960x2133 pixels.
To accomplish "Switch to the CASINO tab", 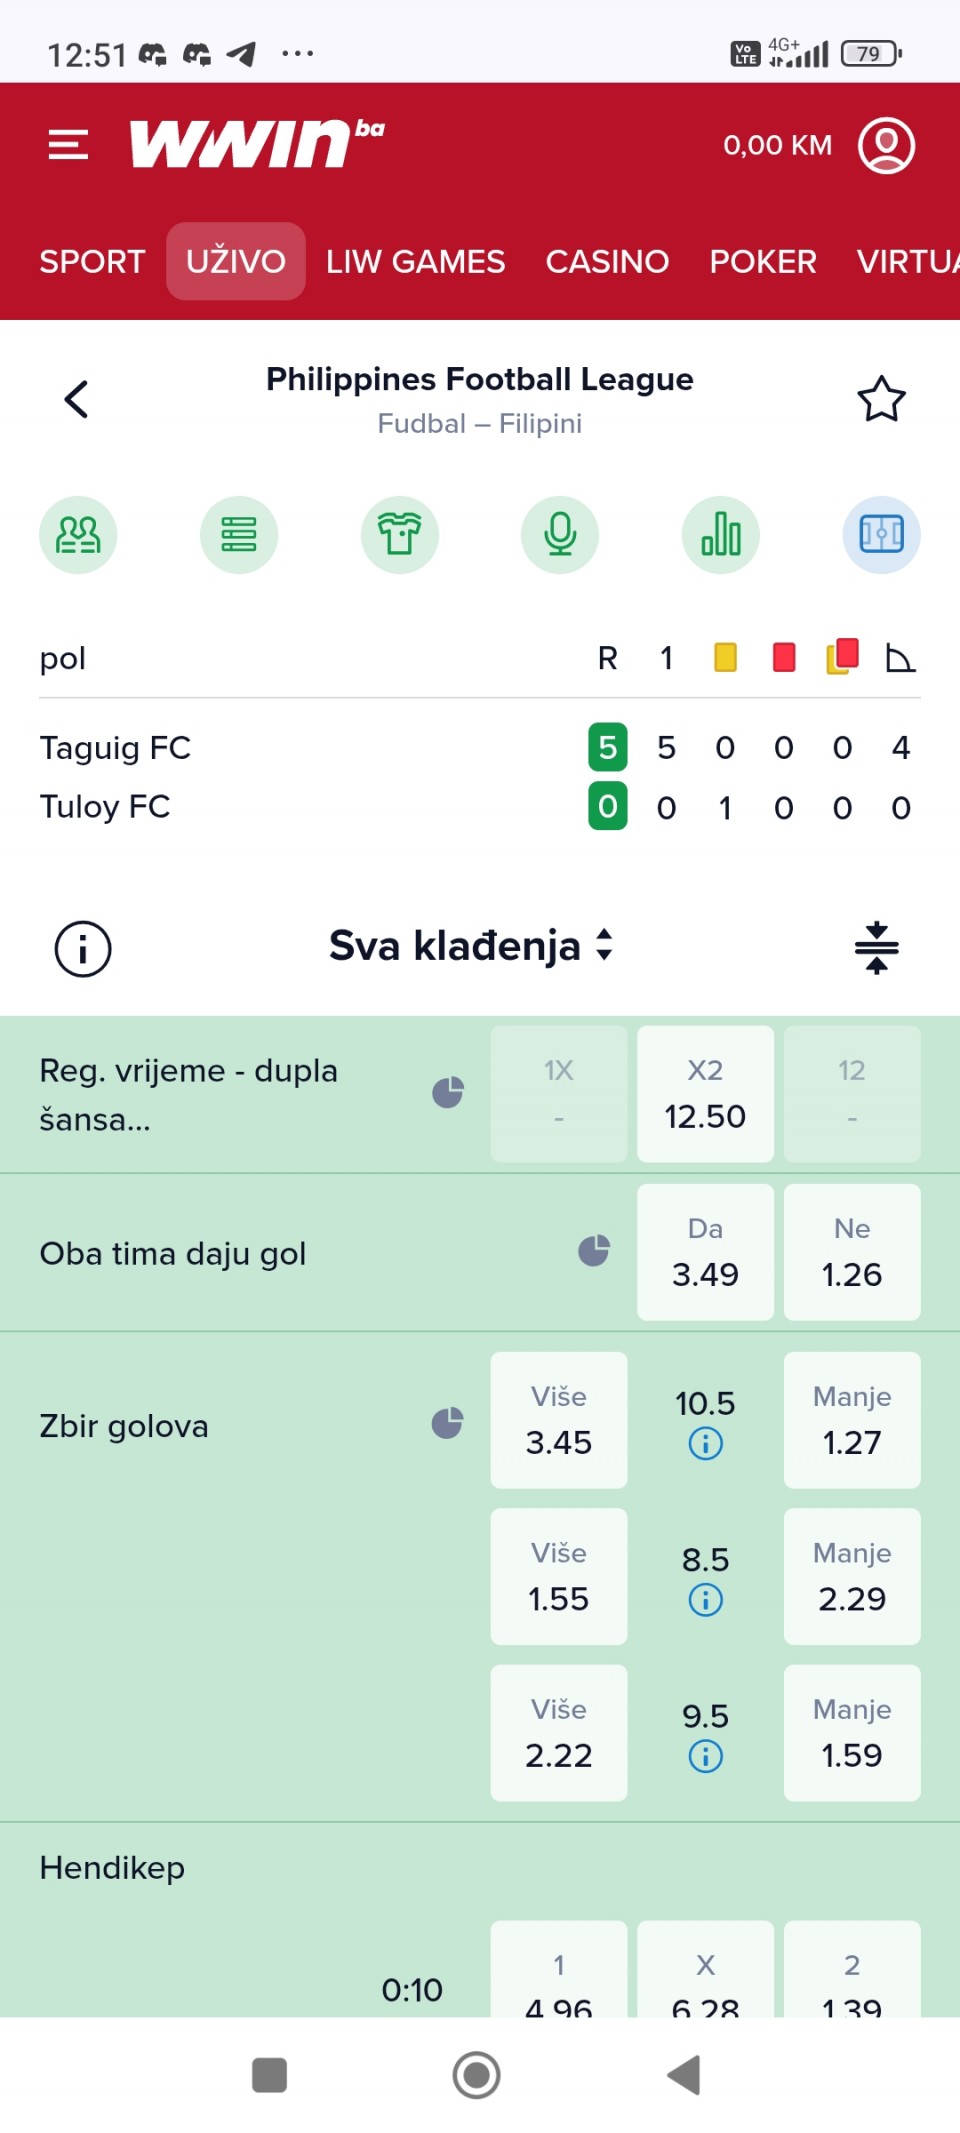I will pyautogui.click(x=607, y=262).
